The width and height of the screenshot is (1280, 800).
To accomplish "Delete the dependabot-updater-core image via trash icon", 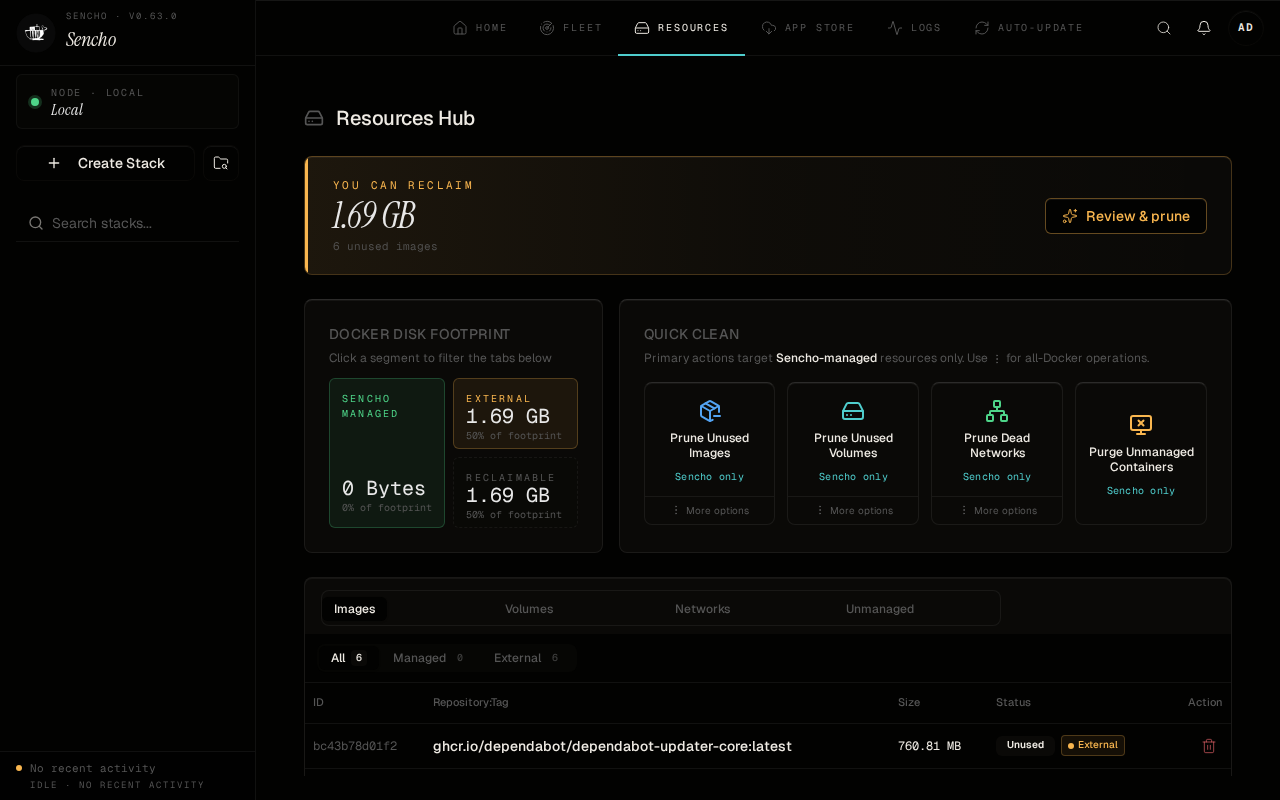I will 1209,746.
